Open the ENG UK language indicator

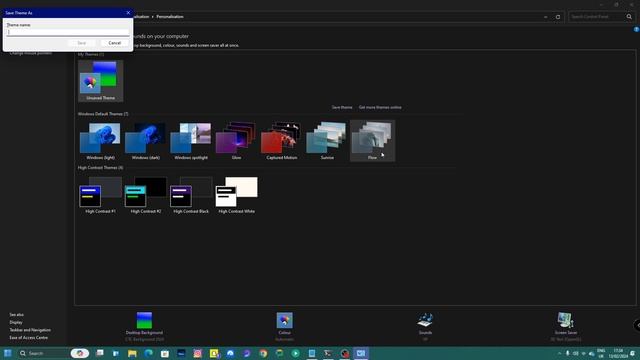tap(601, 353)
